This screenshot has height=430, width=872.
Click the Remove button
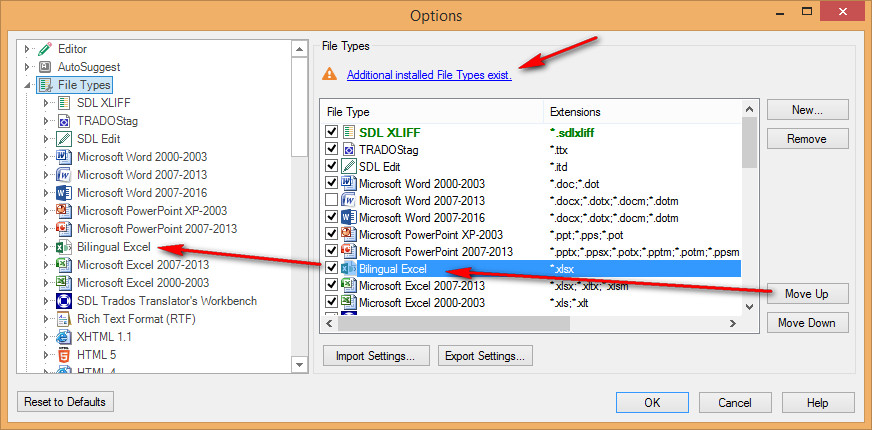pyautogui.click(x=807, y=139)
